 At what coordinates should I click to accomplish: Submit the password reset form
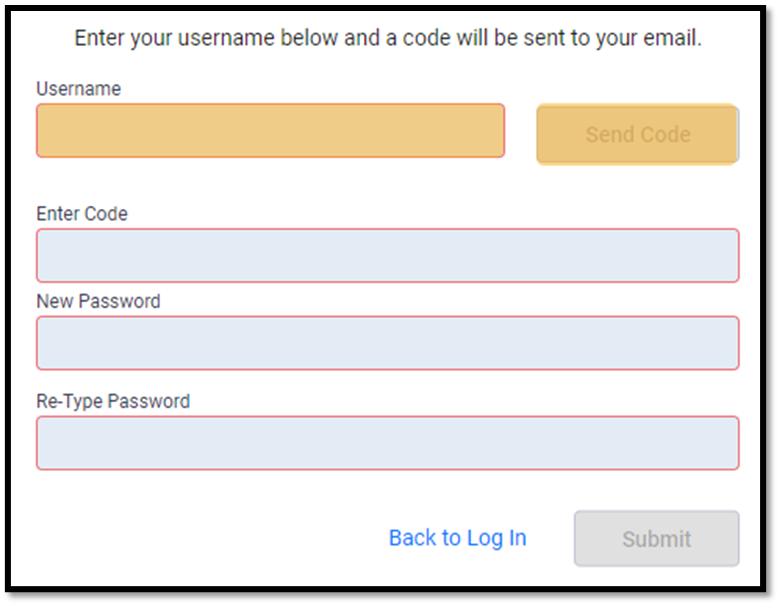click(656, 539)
